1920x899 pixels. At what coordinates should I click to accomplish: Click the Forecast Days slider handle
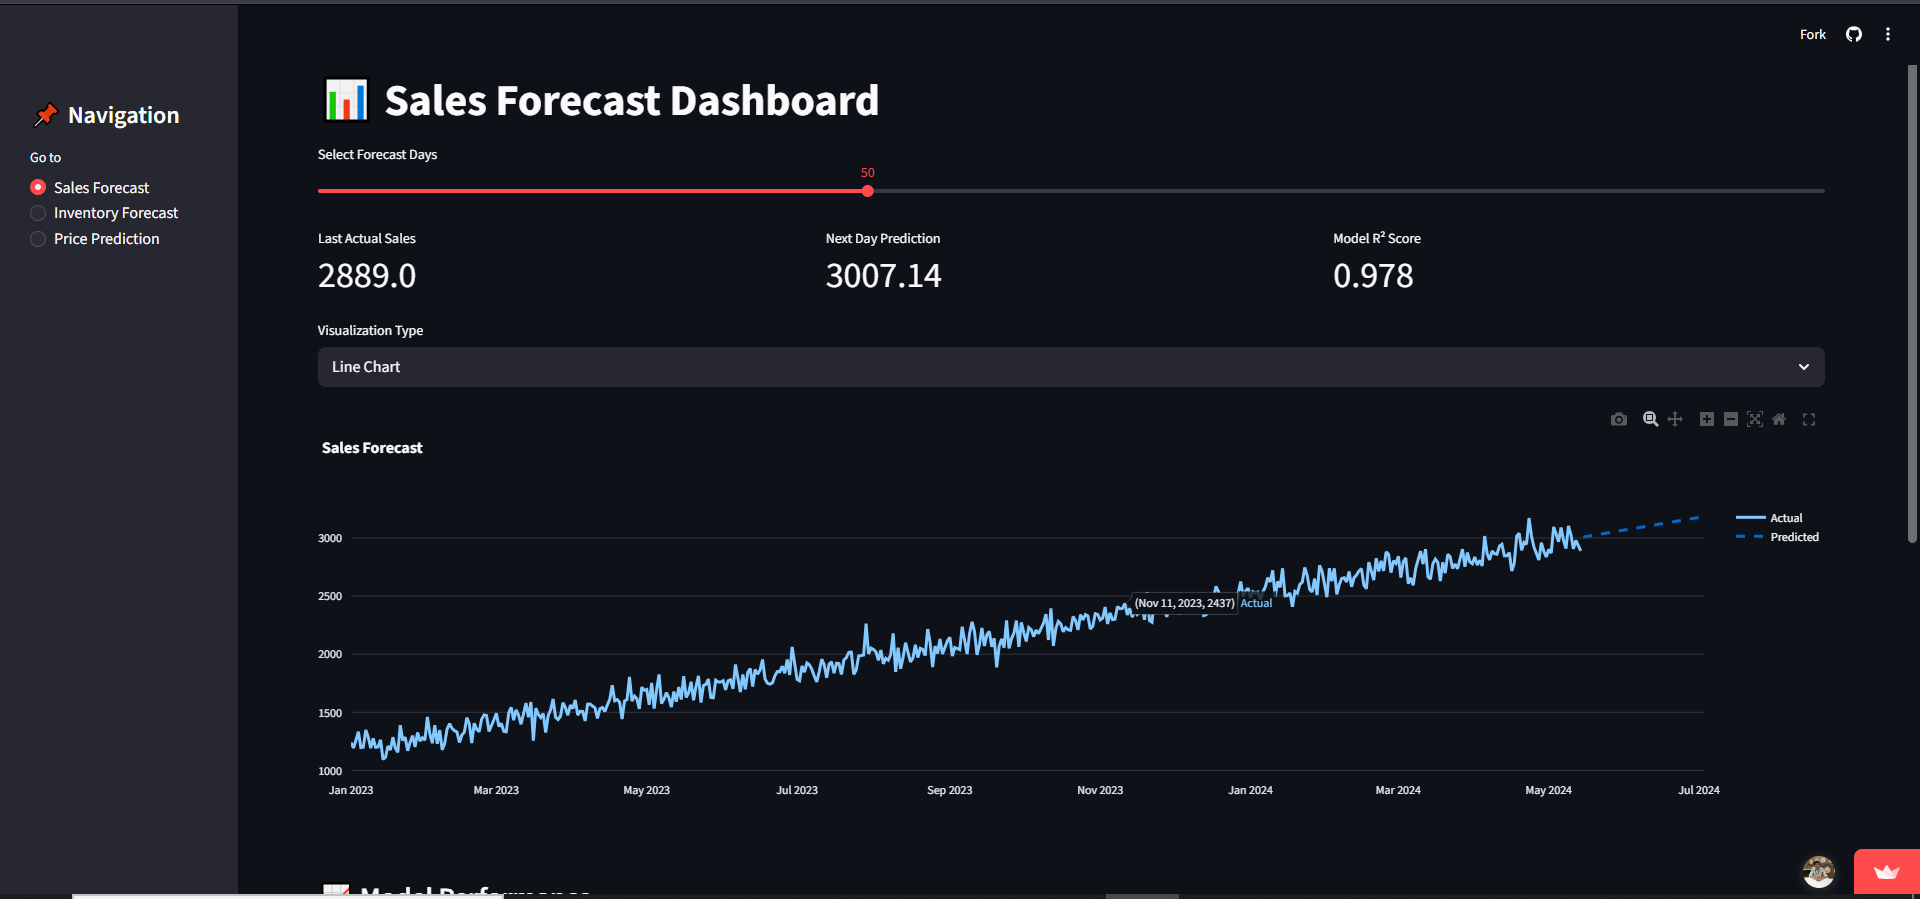tap(867, 191)
